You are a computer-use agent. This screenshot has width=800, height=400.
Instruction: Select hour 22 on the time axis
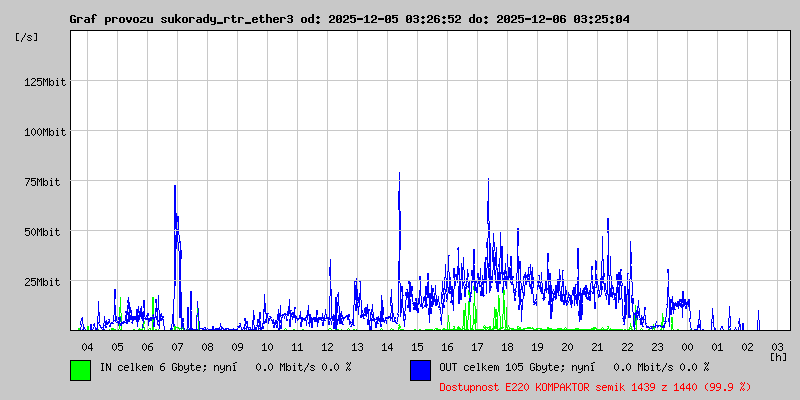(x=627, y=346)
